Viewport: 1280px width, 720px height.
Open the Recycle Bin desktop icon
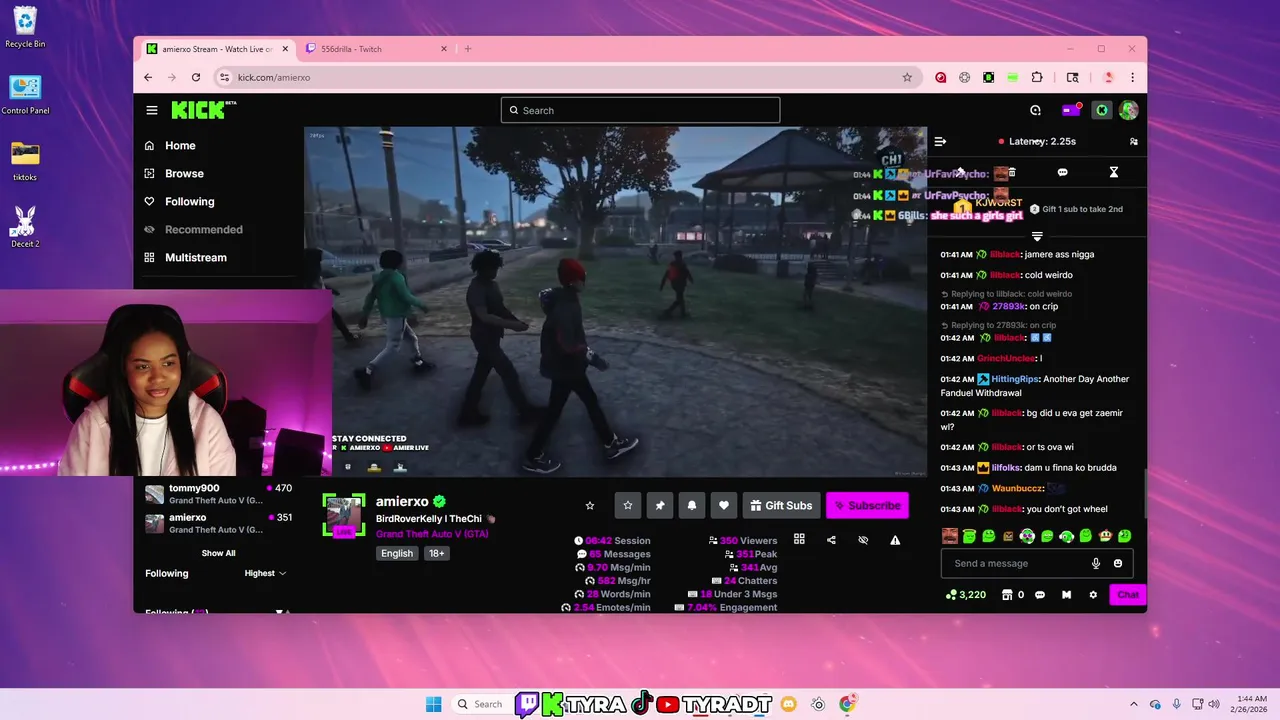[x=25, y=27]
